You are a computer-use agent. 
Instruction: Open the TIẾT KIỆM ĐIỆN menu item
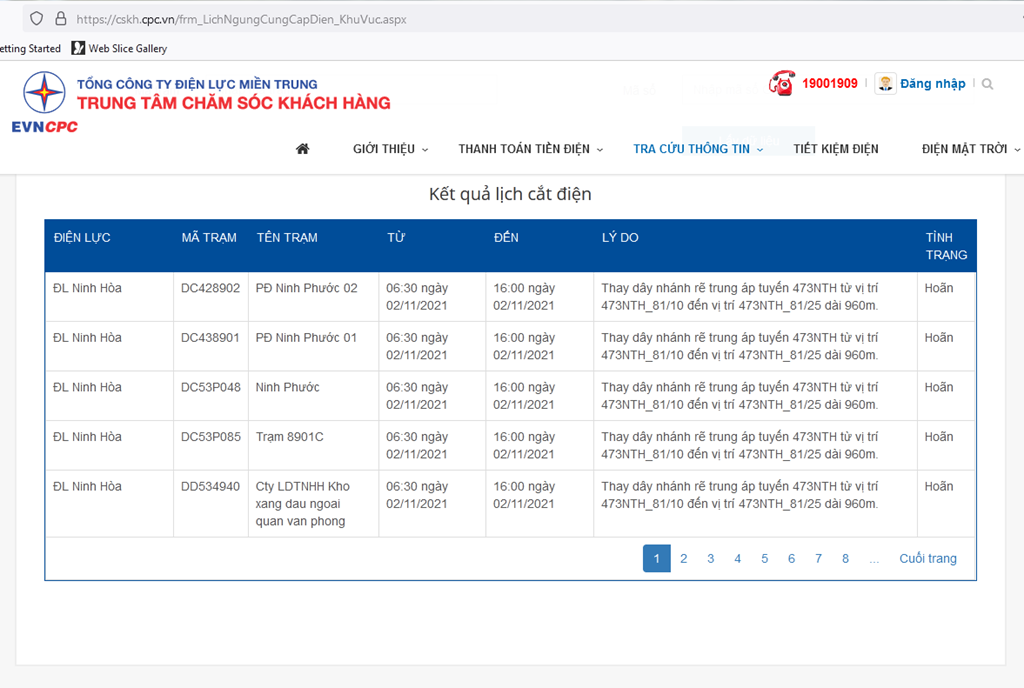(836, 149)
